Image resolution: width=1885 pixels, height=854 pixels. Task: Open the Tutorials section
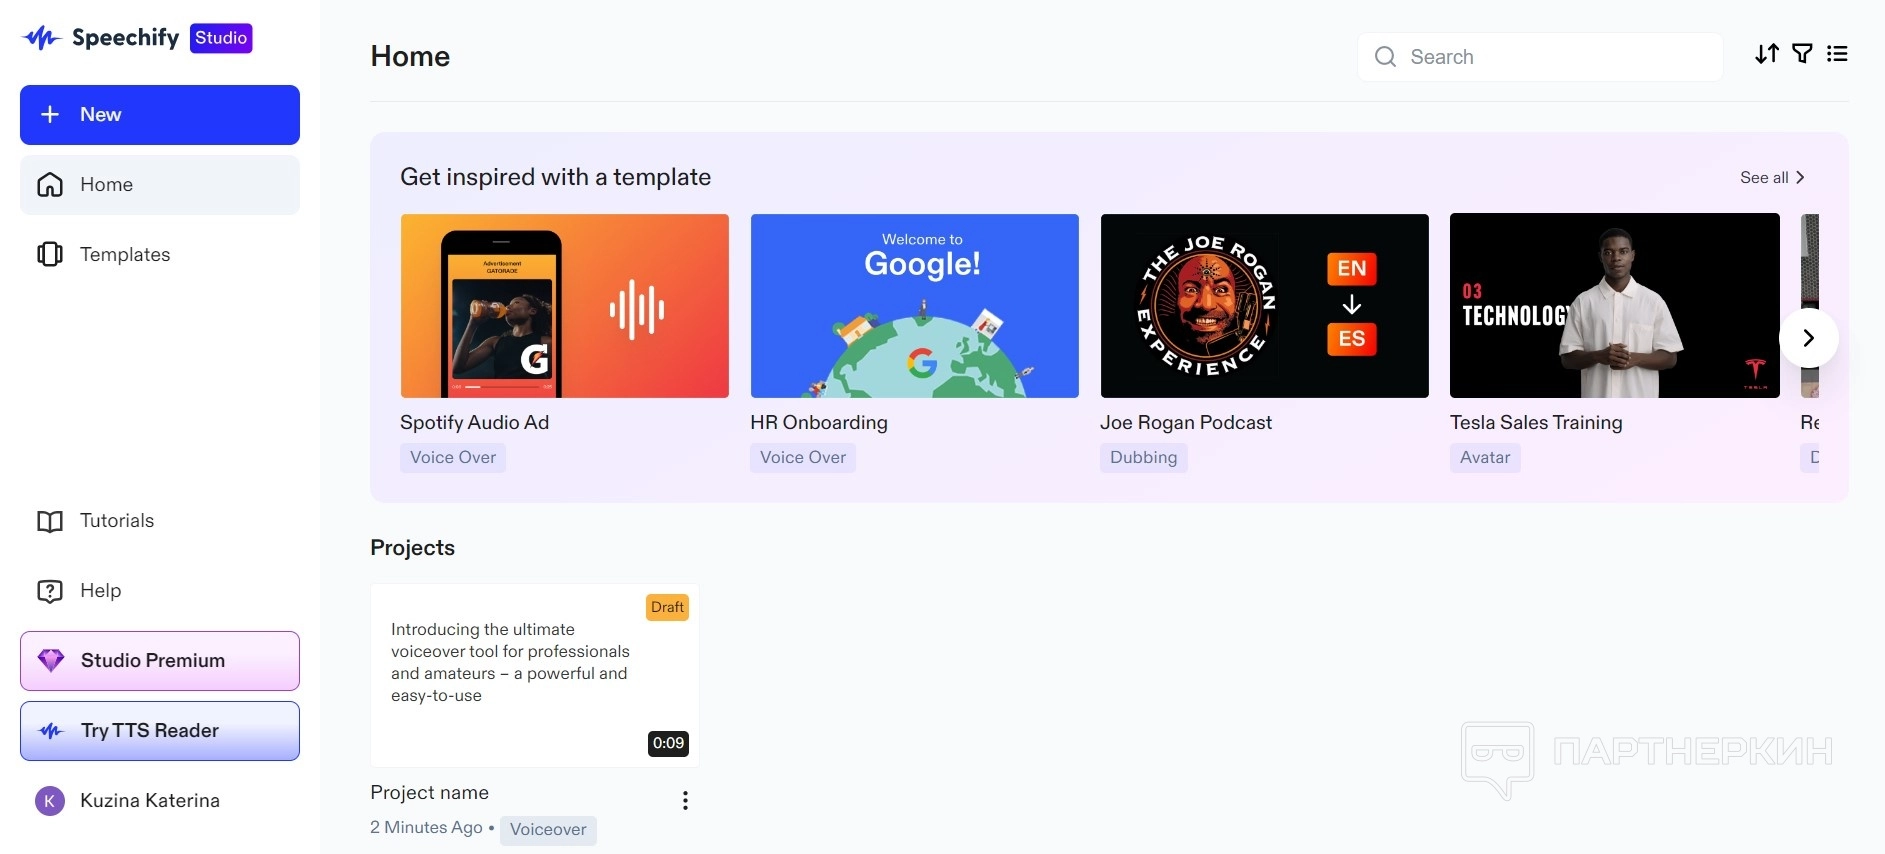tap(160, 521)
